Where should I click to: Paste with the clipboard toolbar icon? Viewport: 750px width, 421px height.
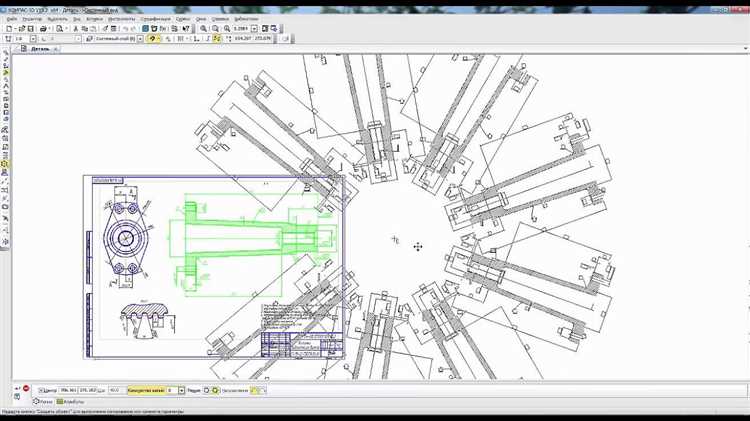click(x=93, y=29)
